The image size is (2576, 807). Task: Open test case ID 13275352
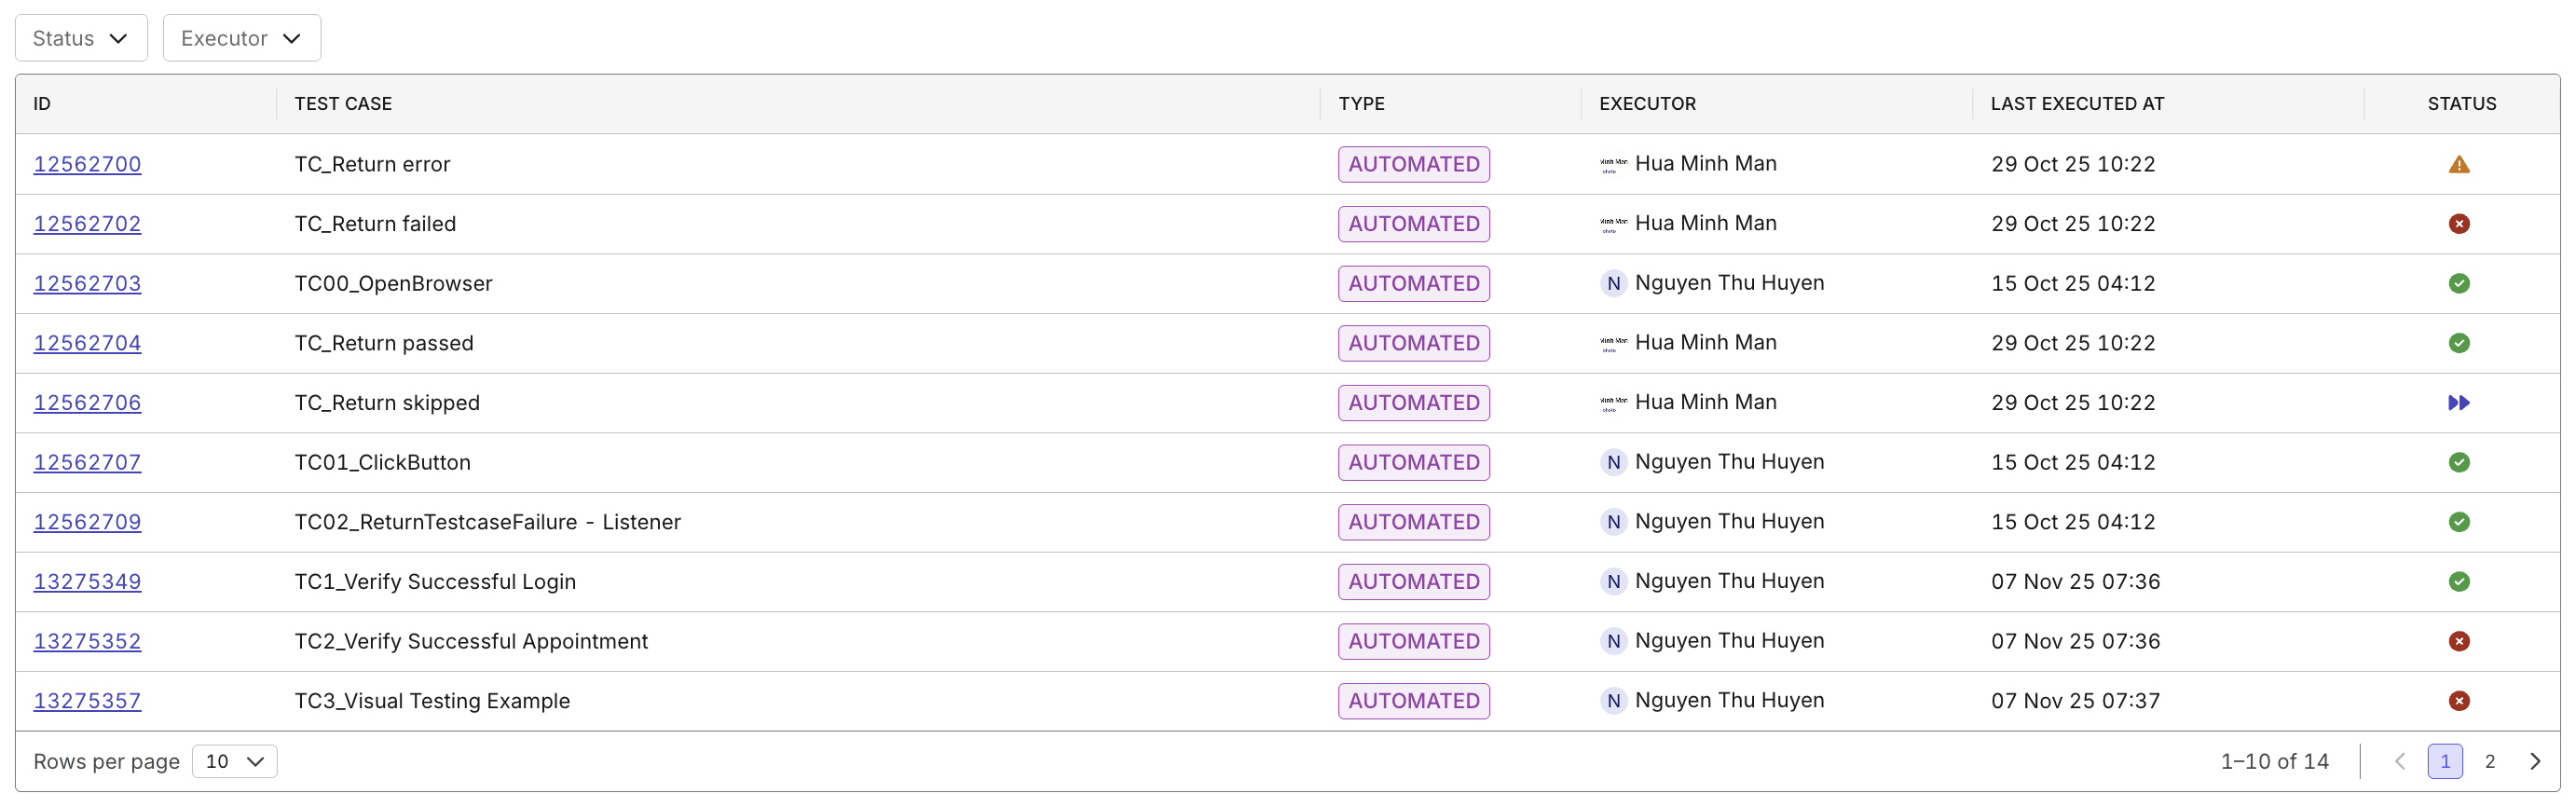click(87, 641)
